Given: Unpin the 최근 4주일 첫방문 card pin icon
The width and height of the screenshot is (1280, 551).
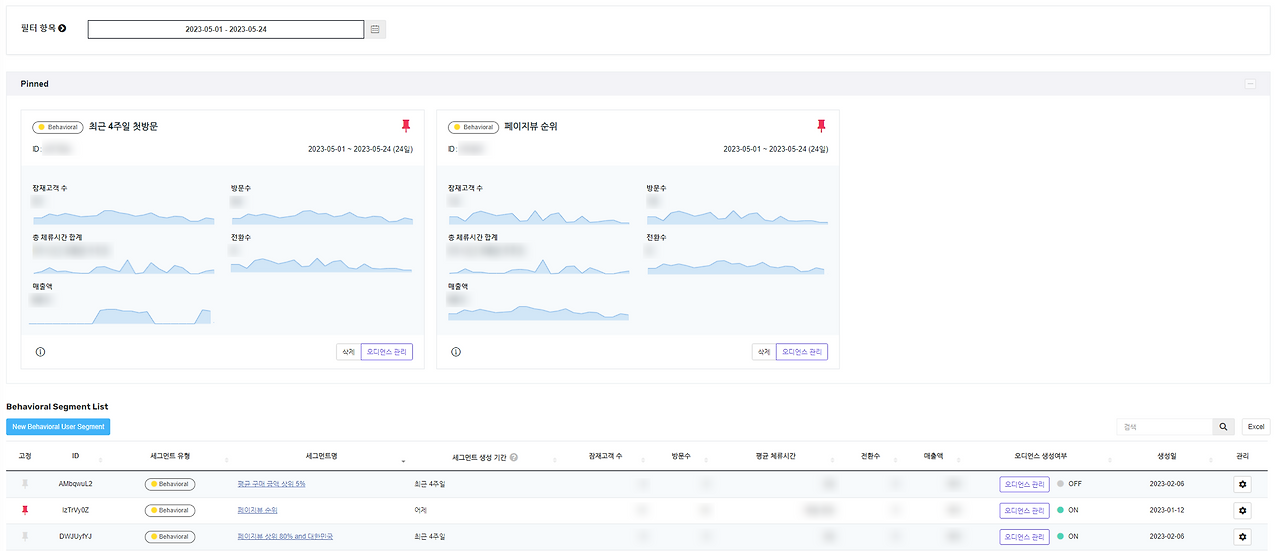Looking at the screenshot, I should tap(406, 126).
